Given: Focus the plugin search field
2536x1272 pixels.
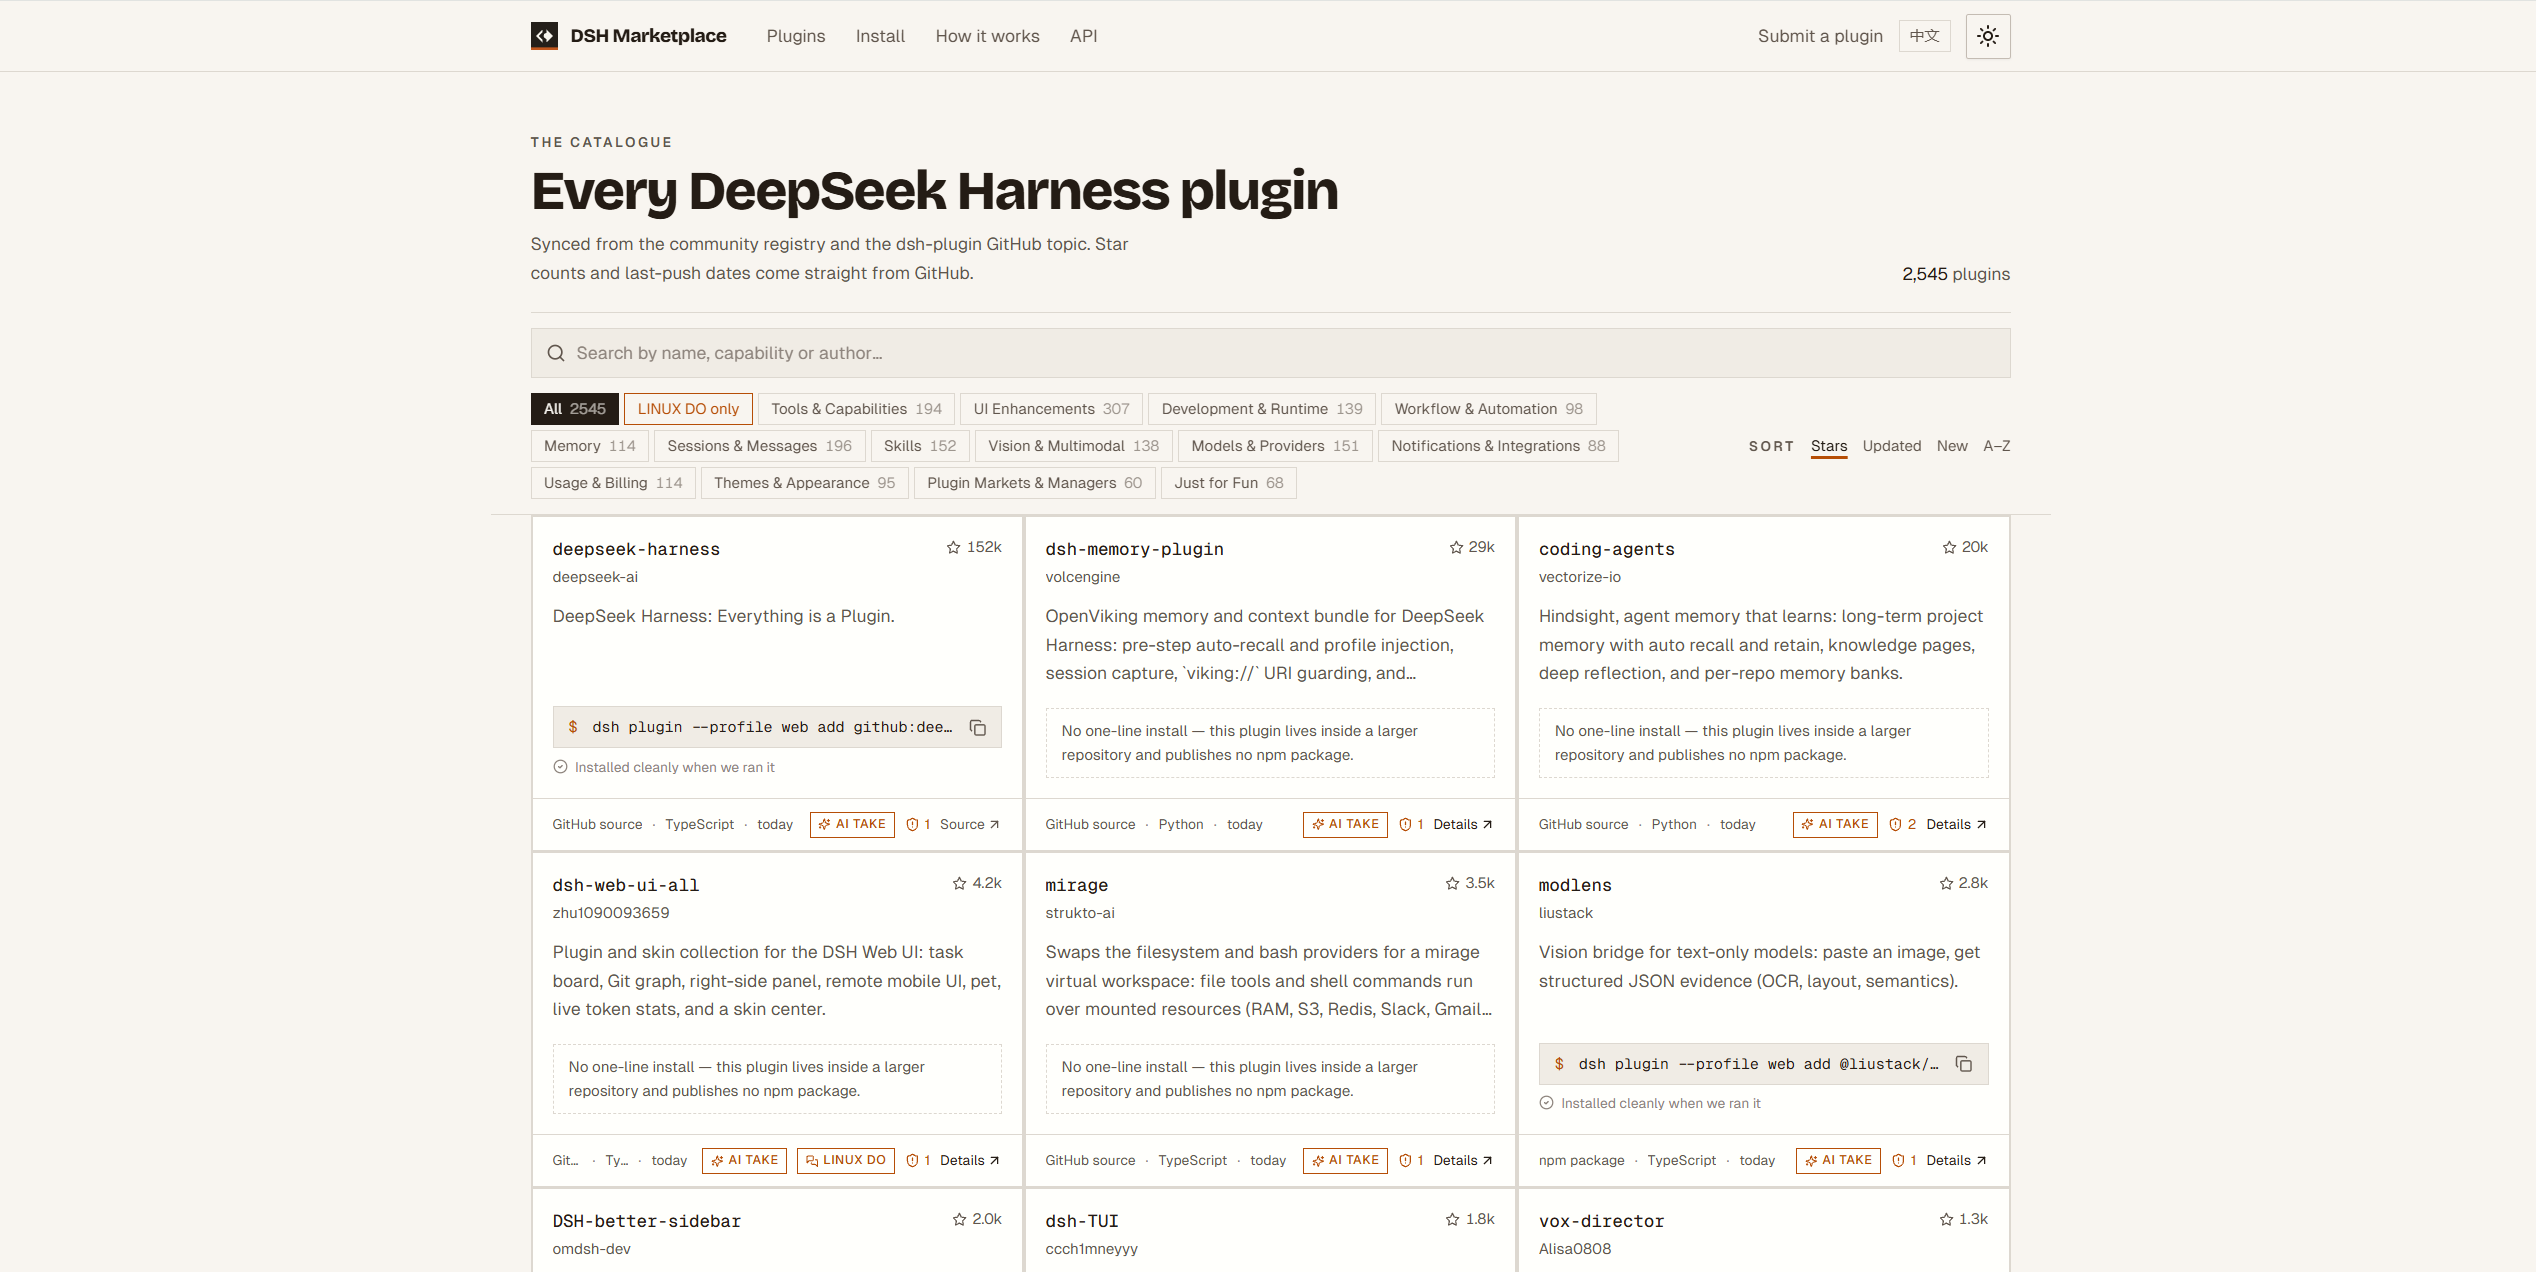Looking at the screenshot, I should tap(1270, 353).
